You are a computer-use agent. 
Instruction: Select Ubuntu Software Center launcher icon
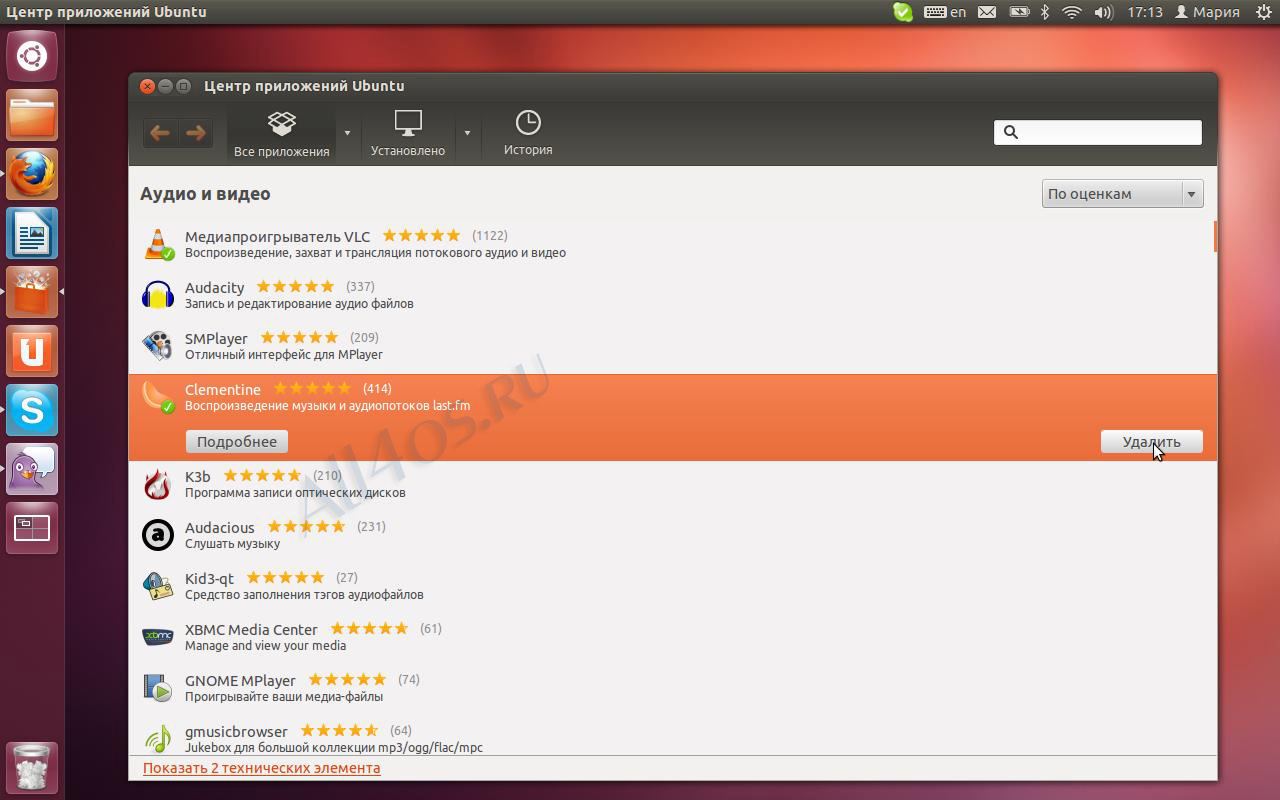[32, 292]
